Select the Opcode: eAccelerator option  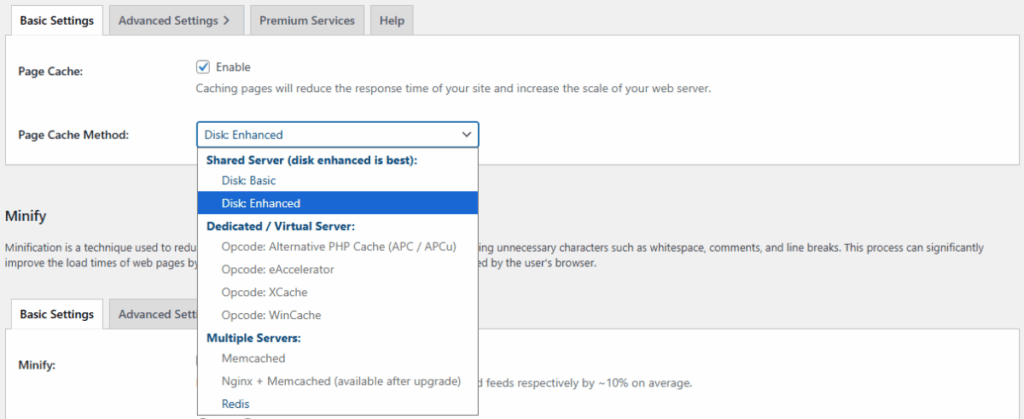[x=278, y=269]
